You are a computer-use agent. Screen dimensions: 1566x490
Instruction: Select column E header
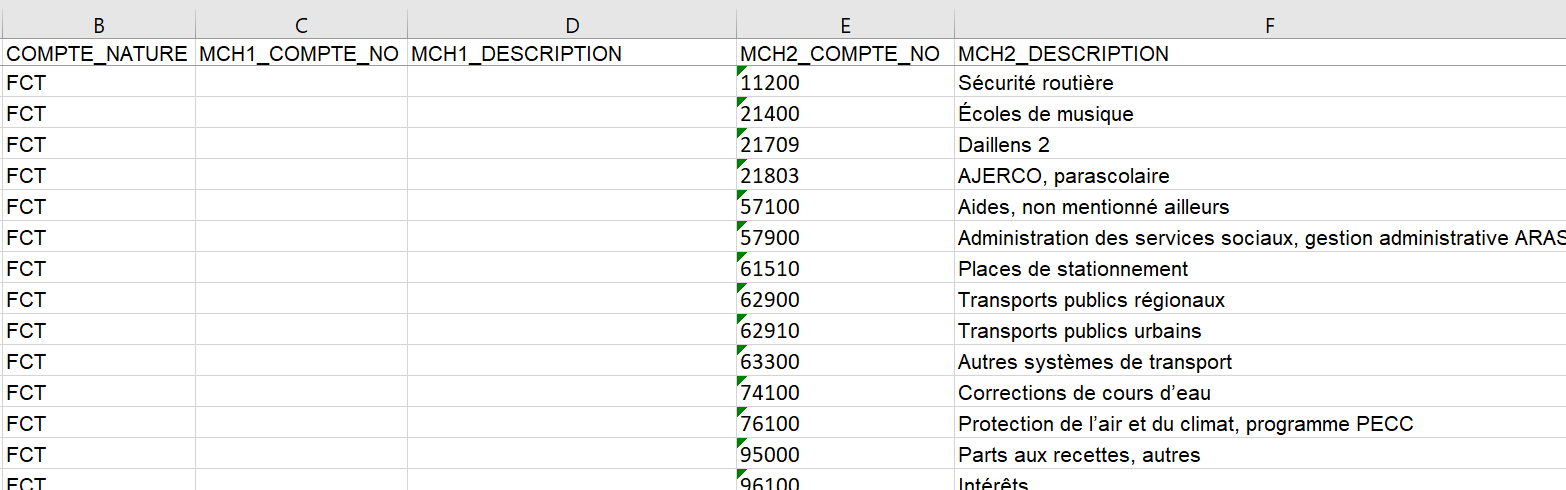[x=845, y=25]
